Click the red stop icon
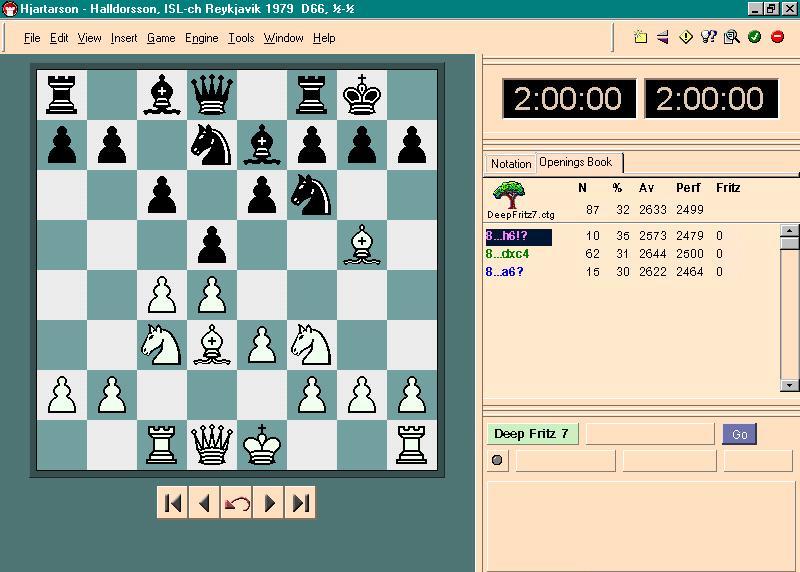 pyautogui.click(x=777, y=37)
